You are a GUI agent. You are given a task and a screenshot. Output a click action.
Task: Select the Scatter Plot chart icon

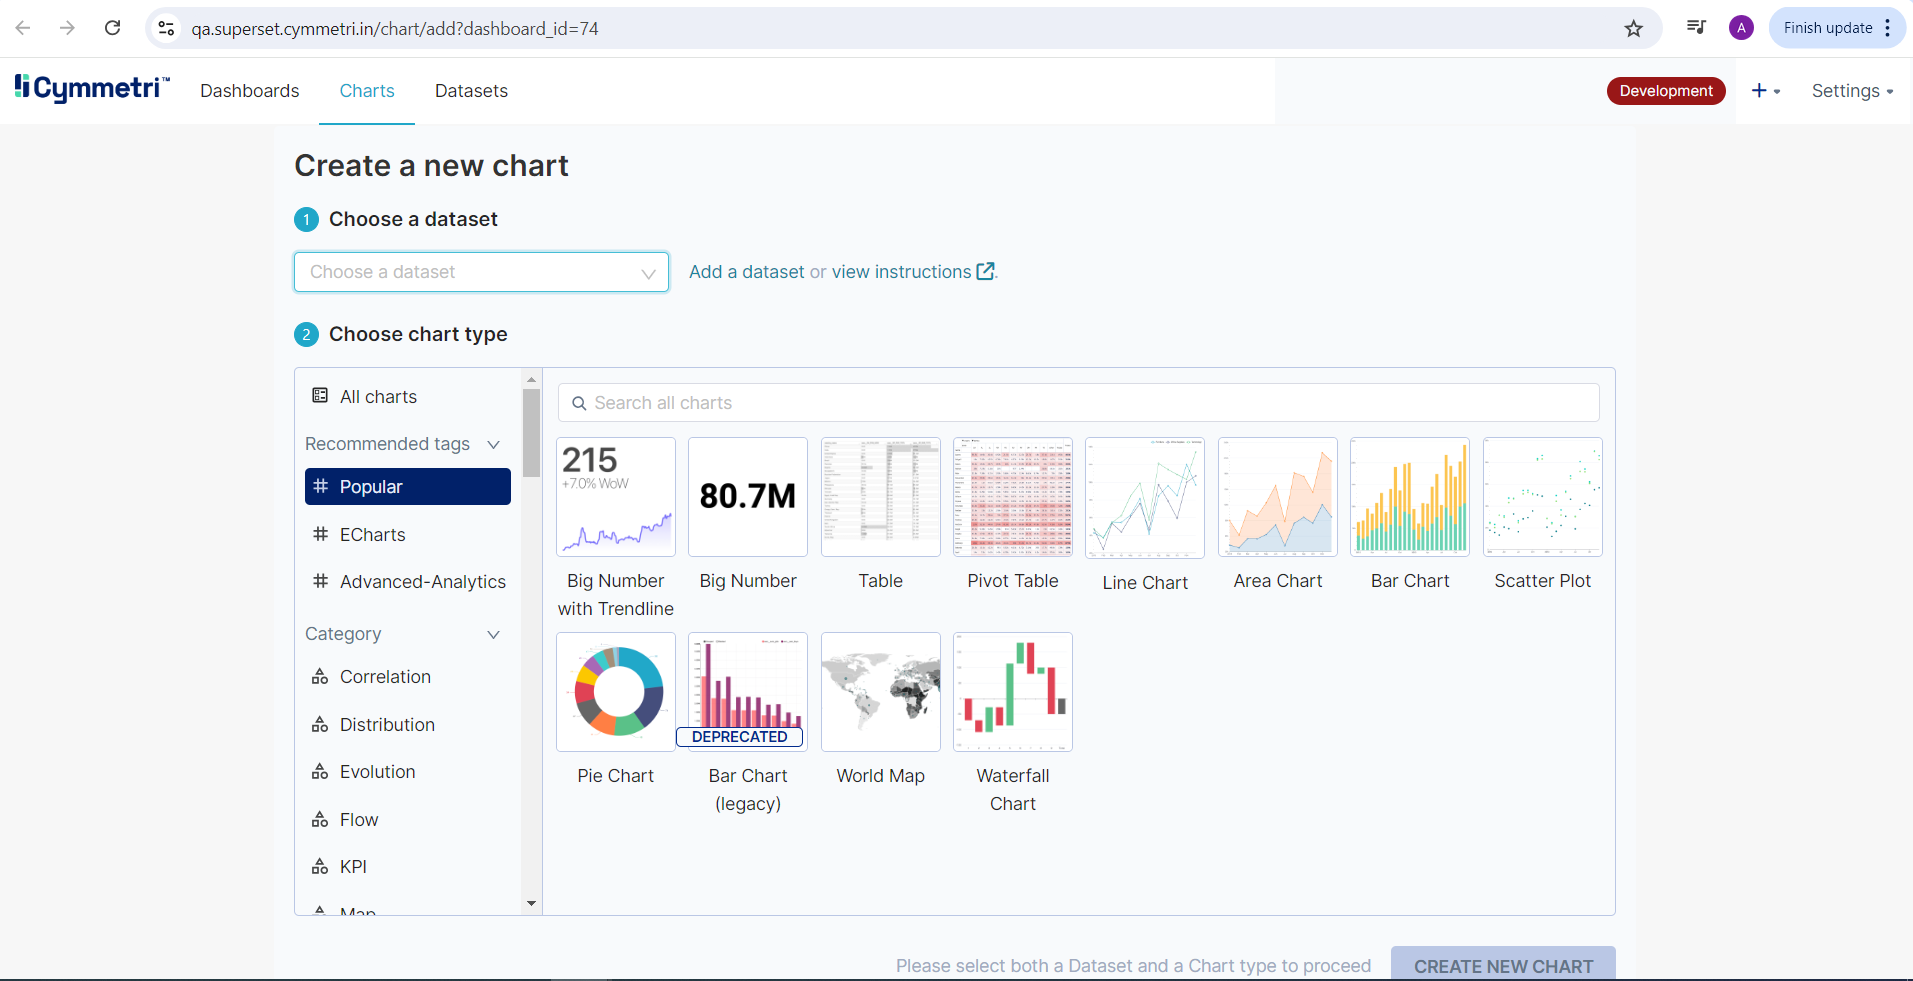1542,497
